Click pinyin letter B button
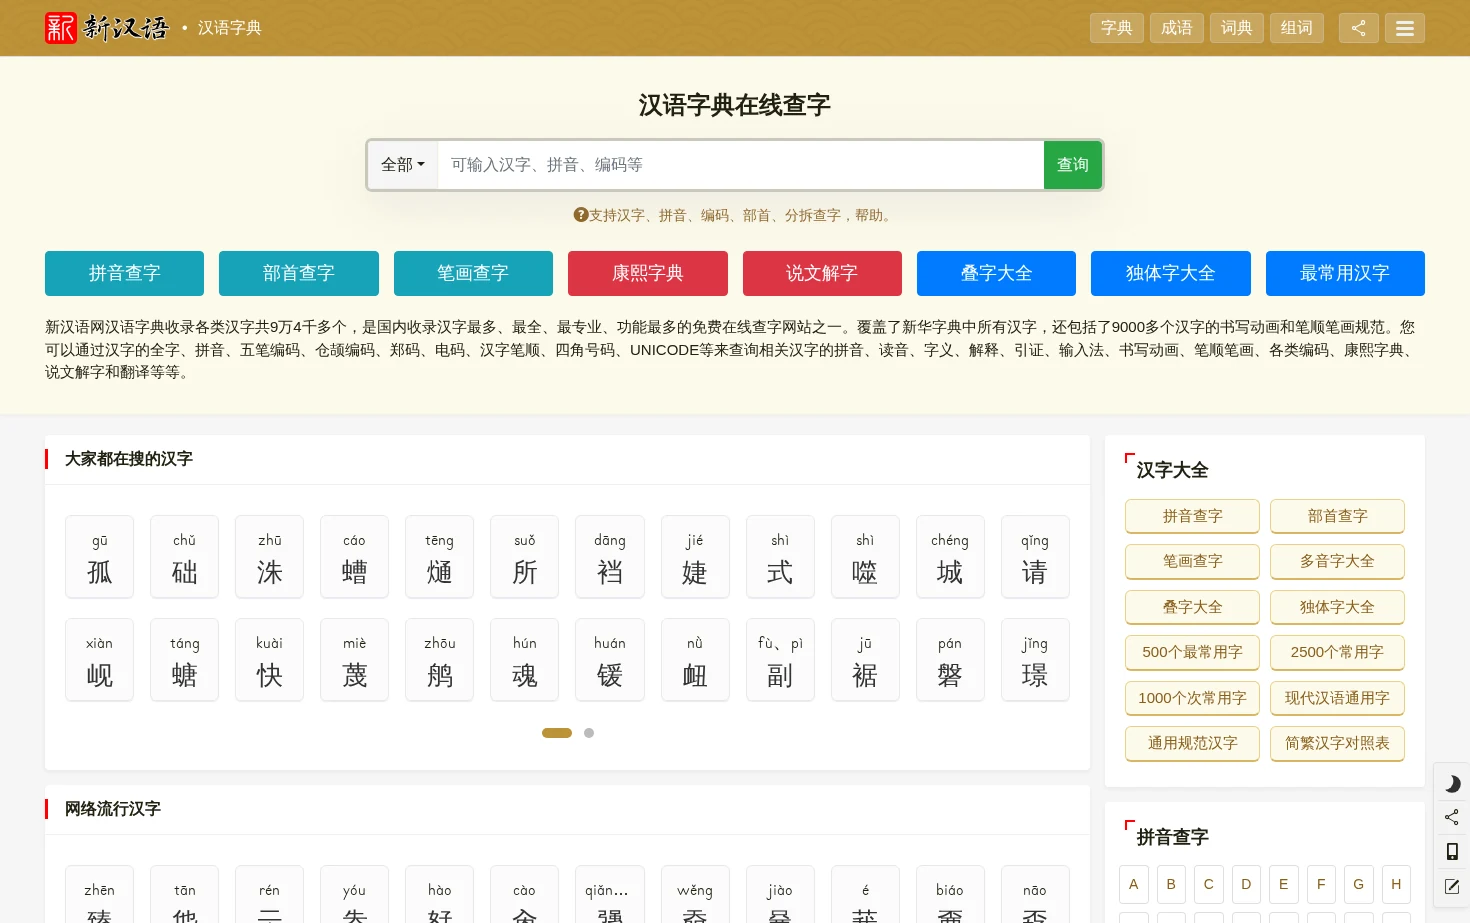Screen dimensions: 1470x923 click(x=1171, y=884)
